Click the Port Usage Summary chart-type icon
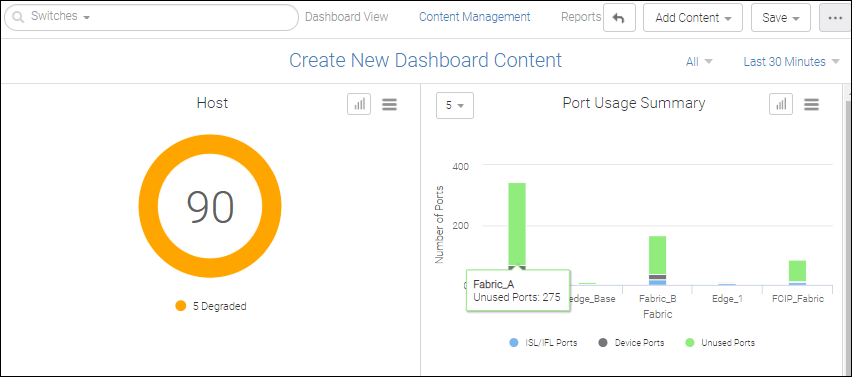Screen dimensions: 852x377 [781, 104]
